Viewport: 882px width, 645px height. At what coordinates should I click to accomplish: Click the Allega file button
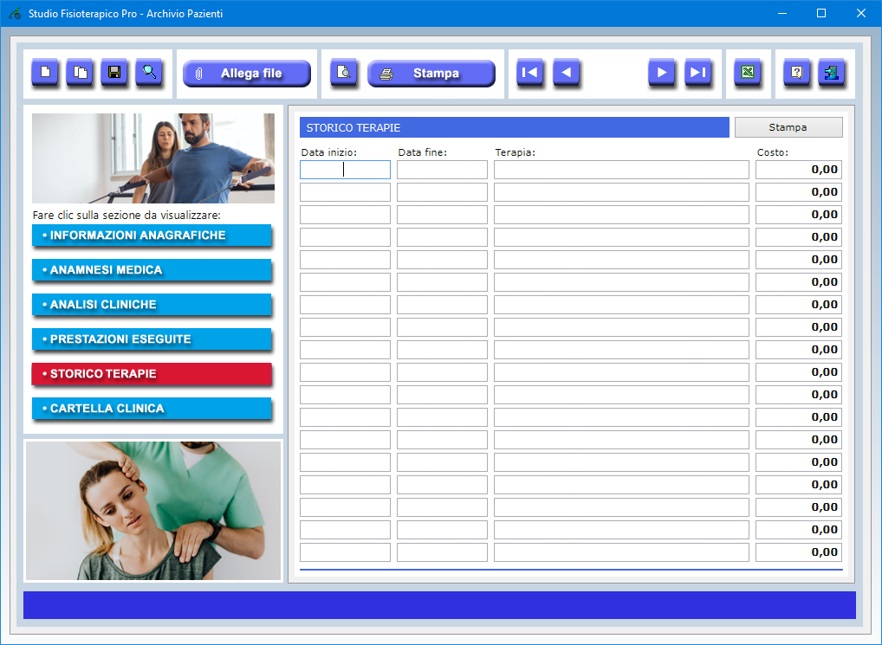pos(247,73)
